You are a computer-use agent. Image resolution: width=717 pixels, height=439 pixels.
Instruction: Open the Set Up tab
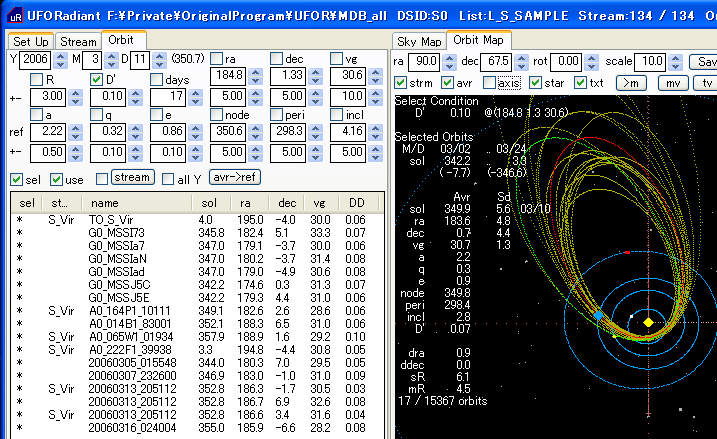tap(30, 41)
